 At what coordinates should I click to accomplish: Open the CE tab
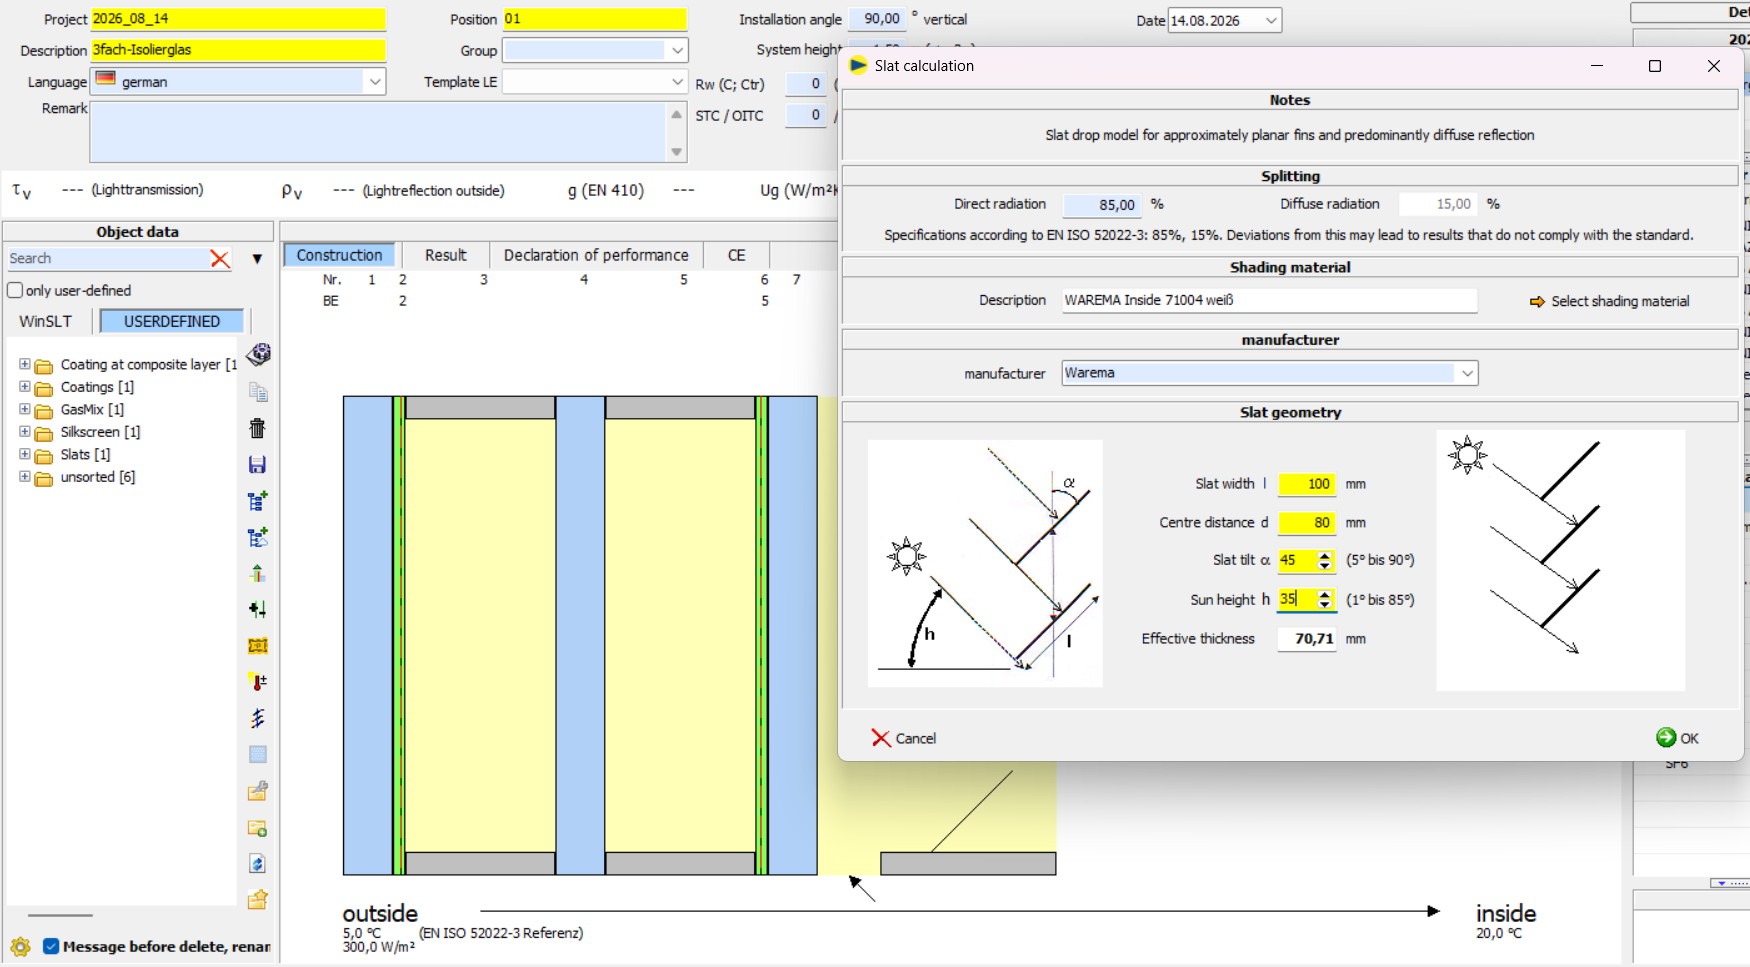(x=736, y=255)
